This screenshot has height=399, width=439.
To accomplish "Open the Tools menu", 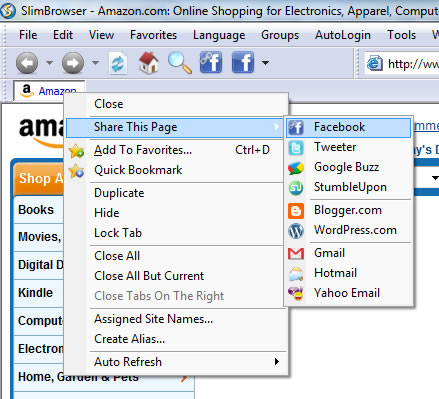I will pos(401,35).
